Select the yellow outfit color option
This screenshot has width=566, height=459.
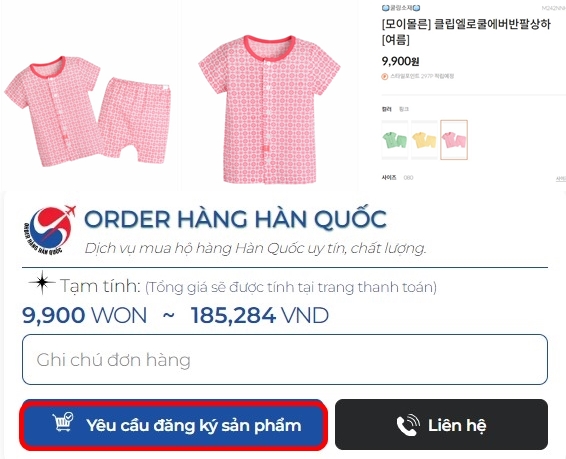click(424, 140)
